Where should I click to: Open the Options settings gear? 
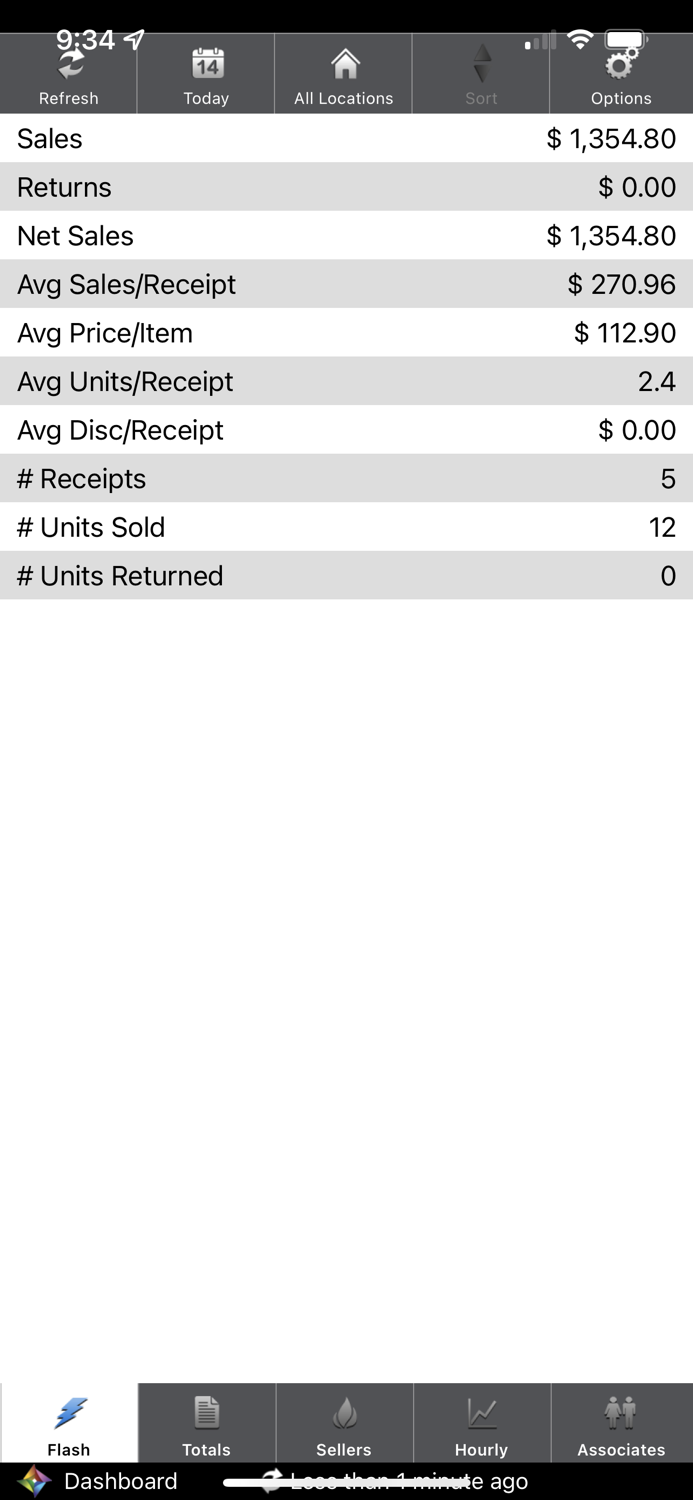(x=620, y=73)
